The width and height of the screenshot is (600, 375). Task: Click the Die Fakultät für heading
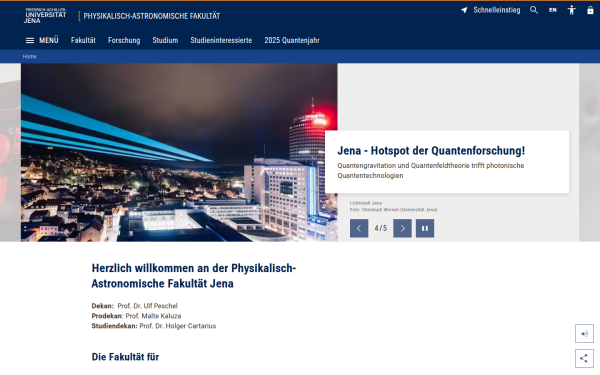point(125,357)
